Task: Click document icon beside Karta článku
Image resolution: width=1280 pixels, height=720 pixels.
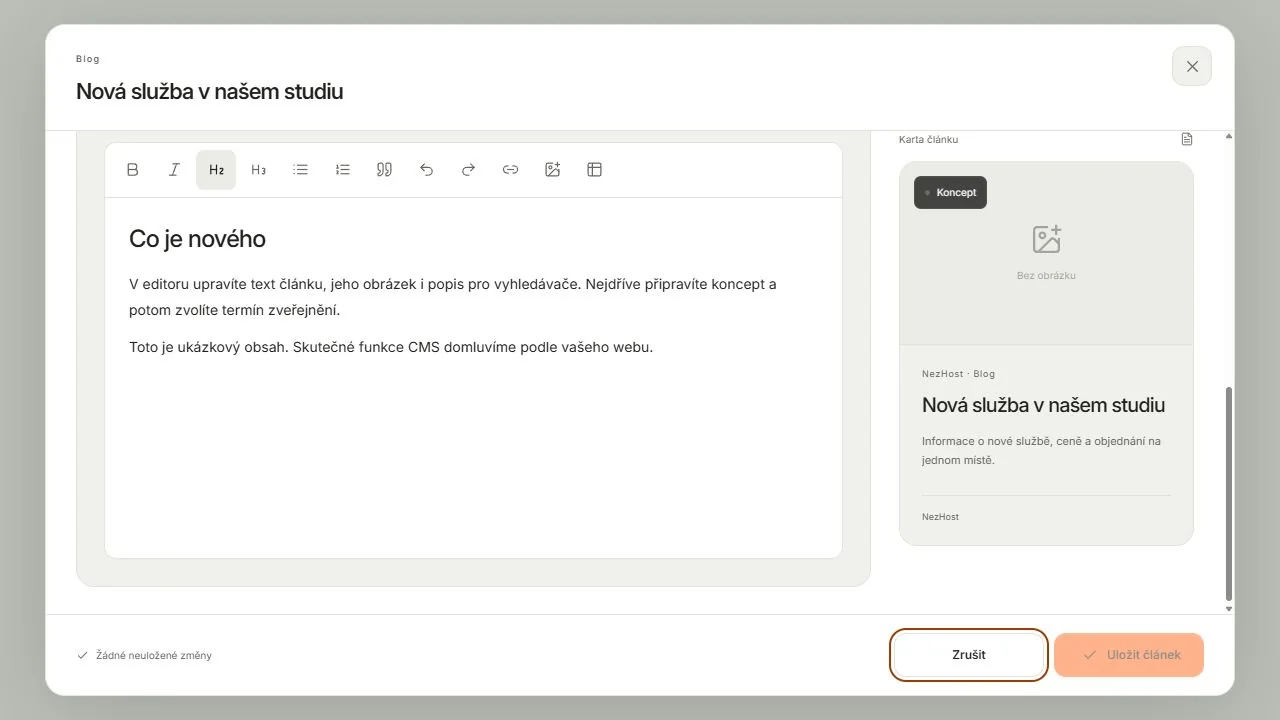Action: pyautogui.click(x=1187, y=139)
